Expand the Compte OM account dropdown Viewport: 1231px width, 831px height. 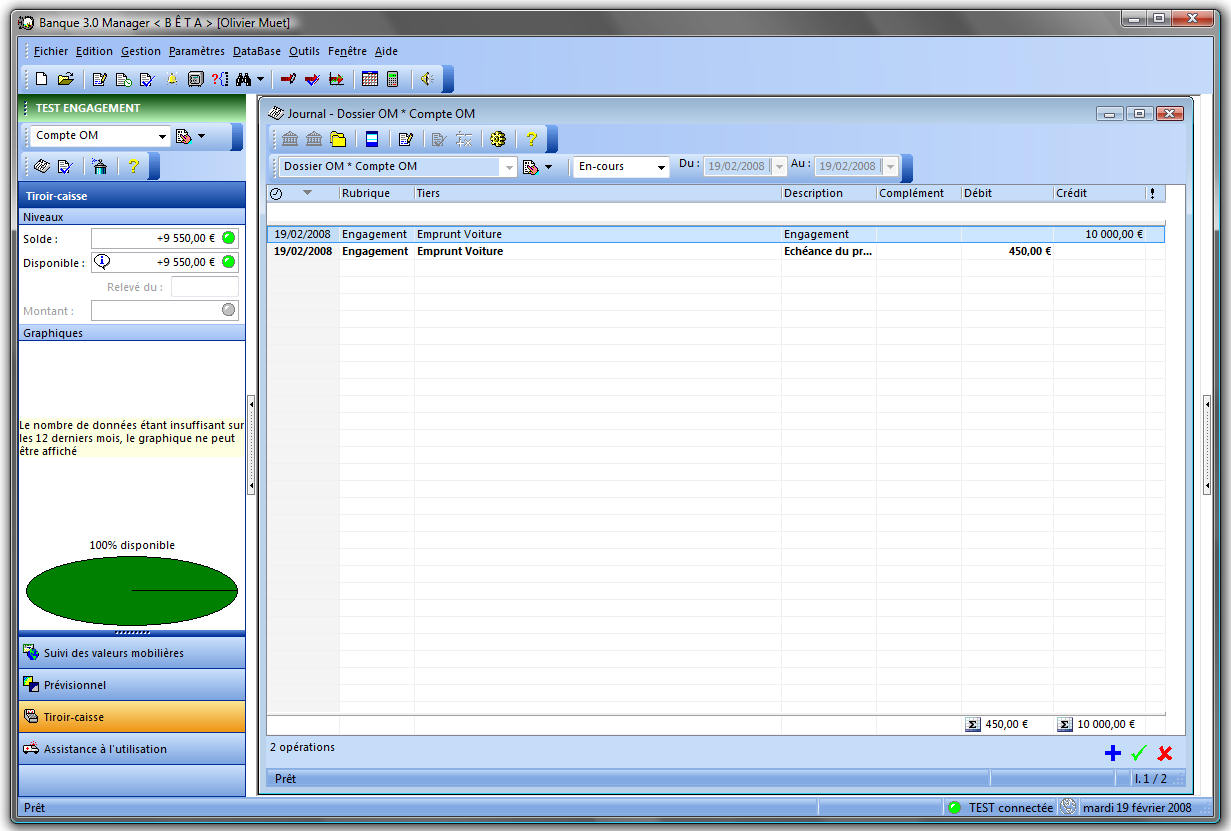coord(163,136)
